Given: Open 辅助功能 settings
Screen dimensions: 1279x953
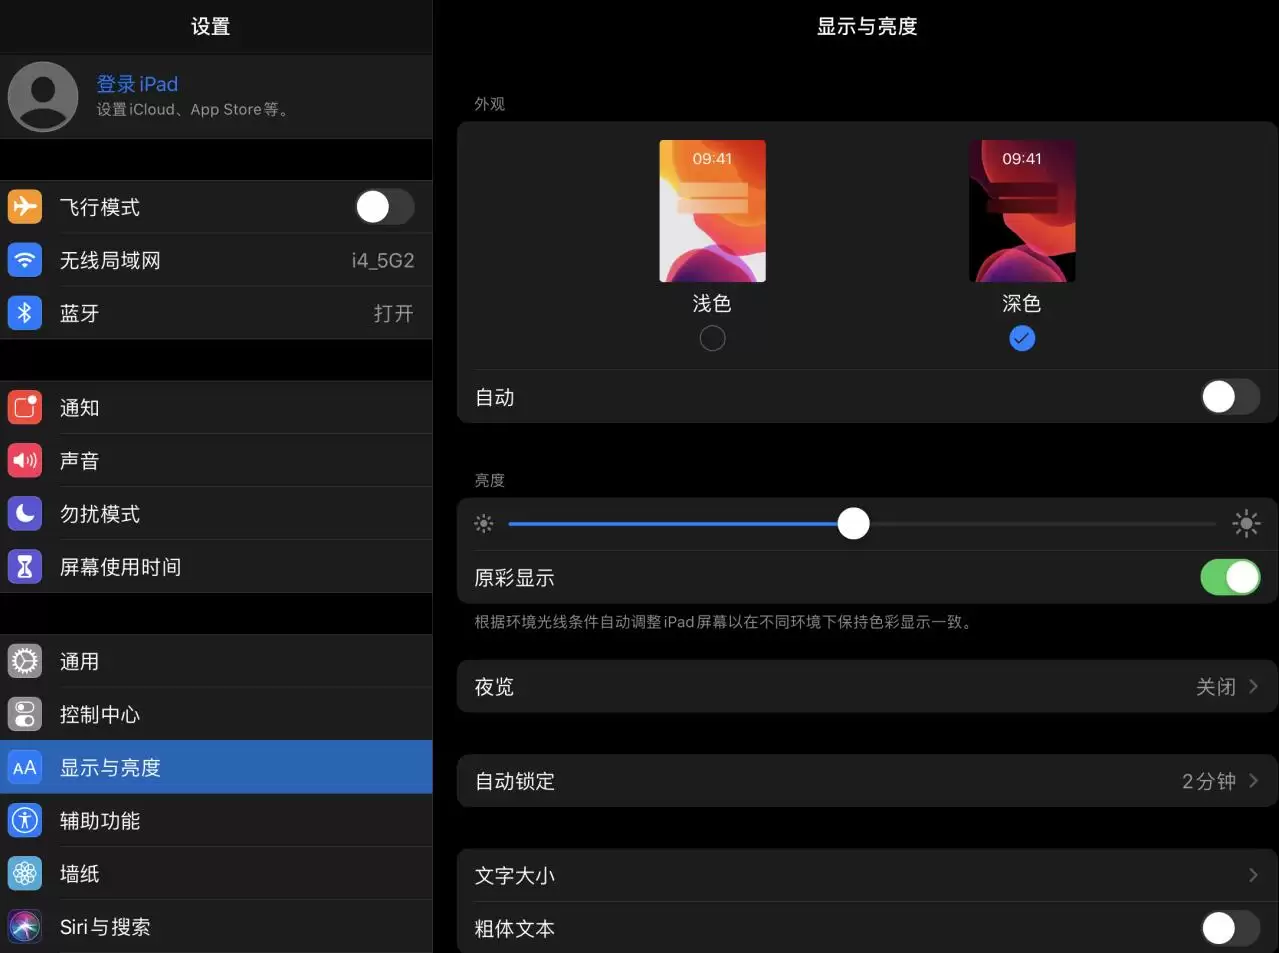Looking at the screenshot, I should click(216, 820).
